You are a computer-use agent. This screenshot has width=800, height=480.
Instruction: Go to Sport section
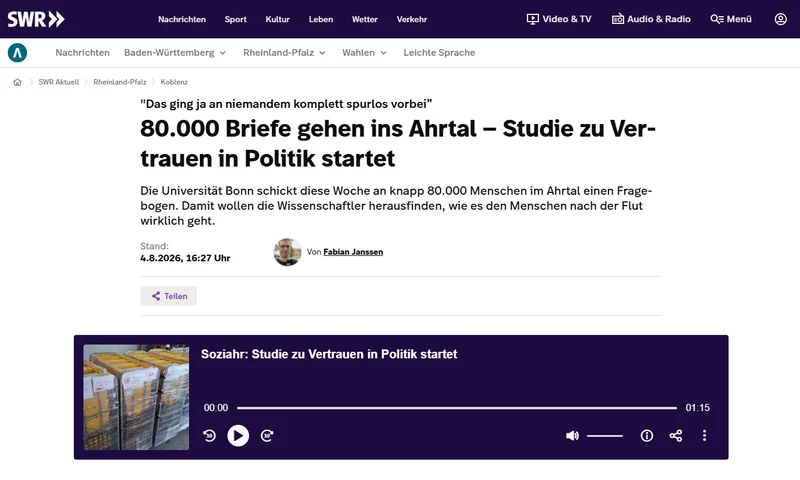pos(235,19)
